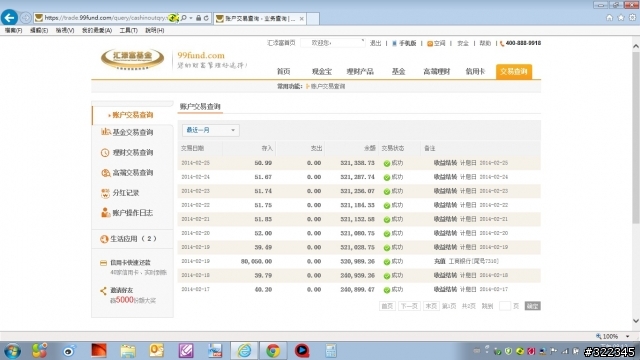
Task: Click the 分红记录 sidebar icon
Action: click(105, 193)
